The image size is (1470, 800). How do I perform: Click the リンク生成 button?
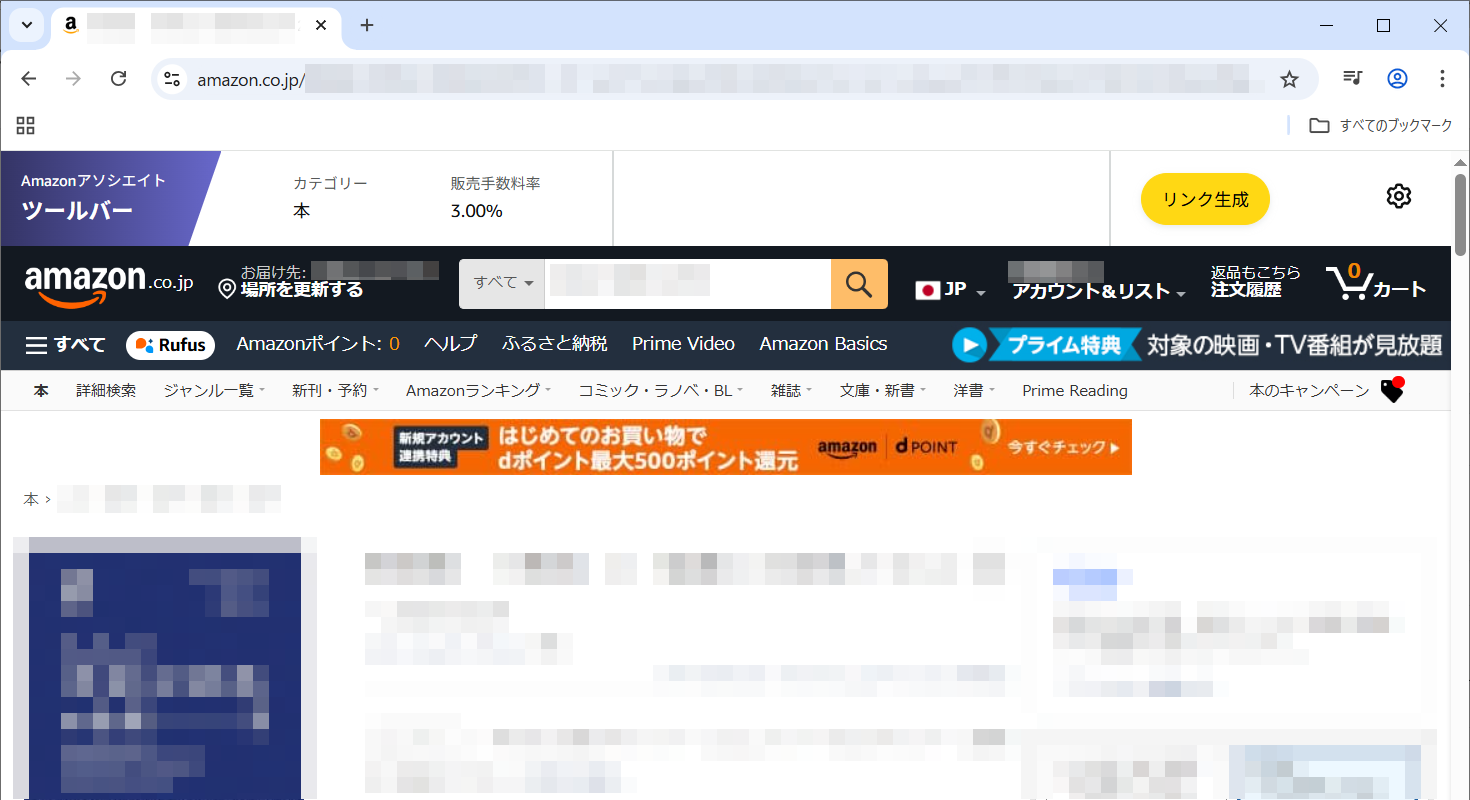[x=1204, y=199]
